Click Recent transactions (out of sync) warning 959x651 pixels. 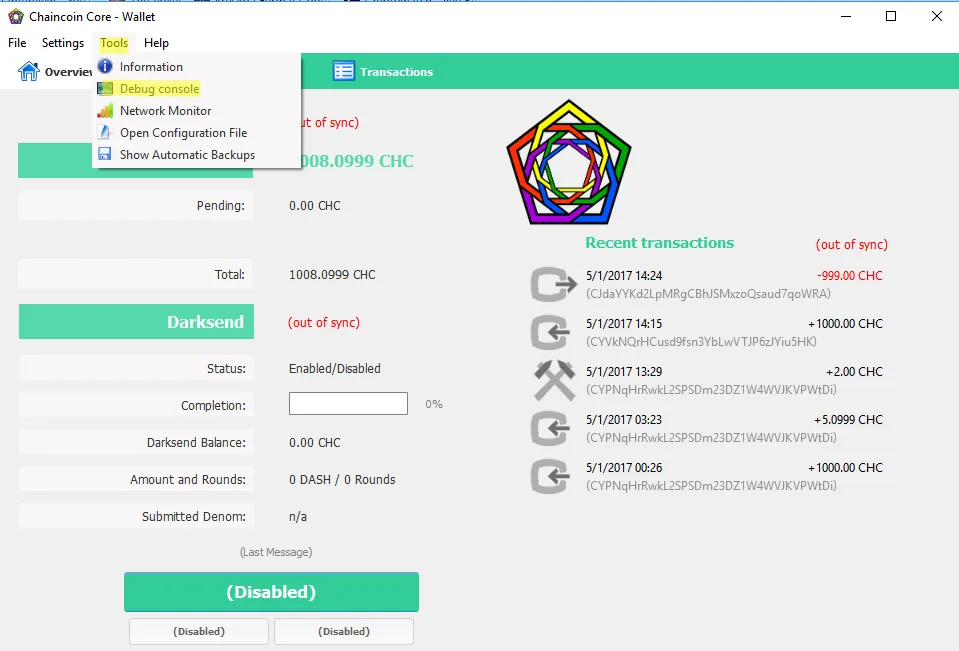(x=851, y=245)
